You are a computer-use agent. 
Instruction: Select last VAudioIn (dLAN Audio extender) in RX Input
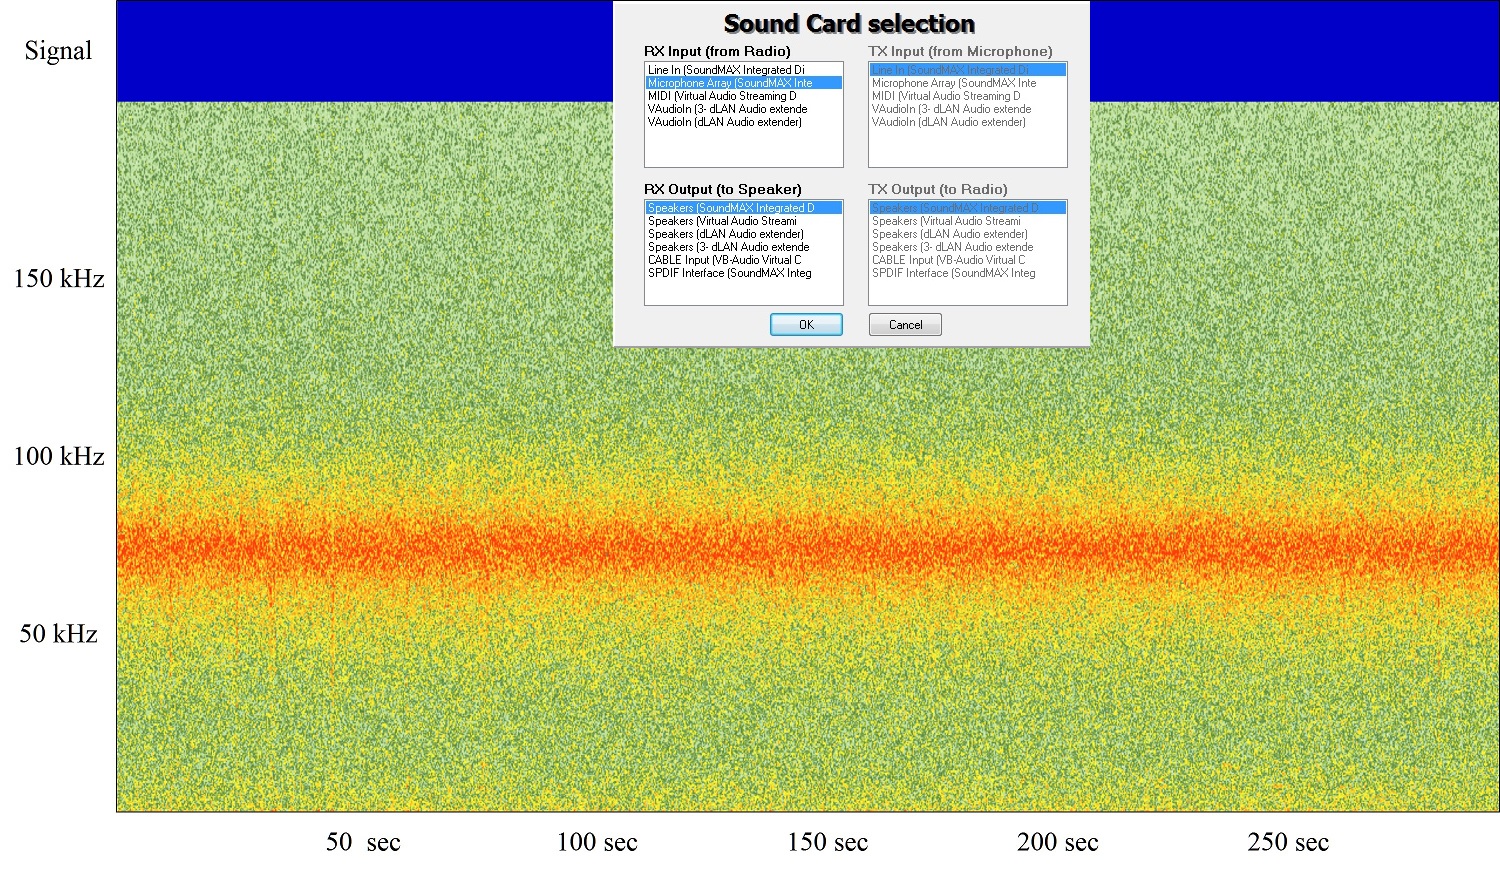pyautogui.click(x=725, y=122)
